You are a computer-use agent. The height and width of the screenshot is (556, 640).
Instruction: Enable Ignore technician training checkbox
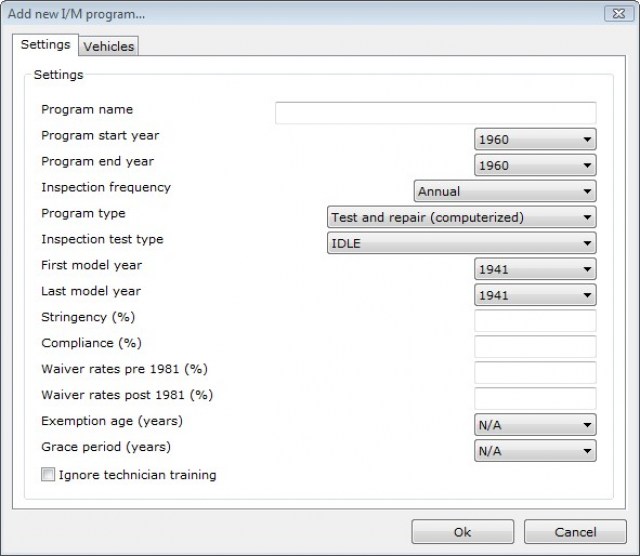click(48, 476)
